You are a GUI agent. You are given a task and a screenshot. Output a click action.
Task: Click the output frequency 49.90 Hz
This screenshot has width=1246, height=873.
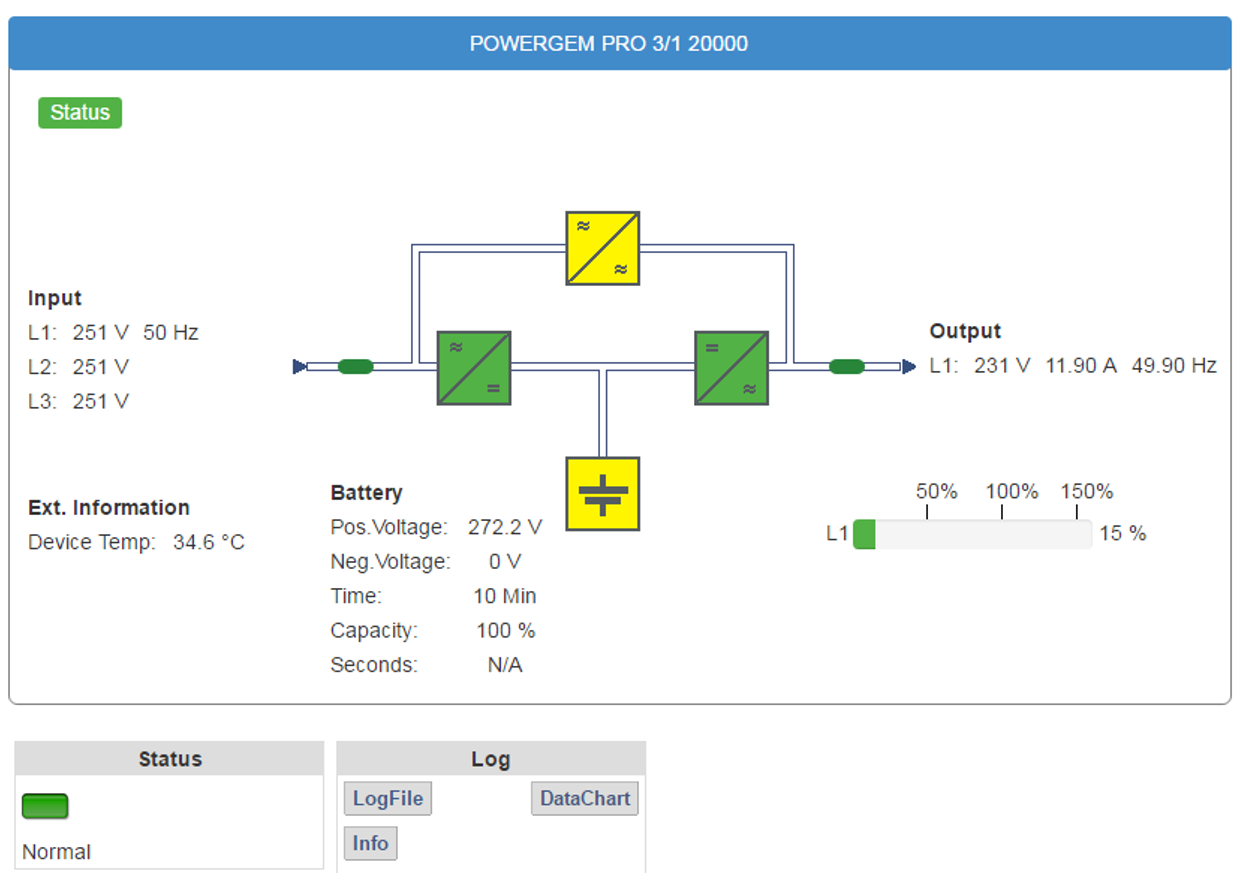tap(1174, 366)
